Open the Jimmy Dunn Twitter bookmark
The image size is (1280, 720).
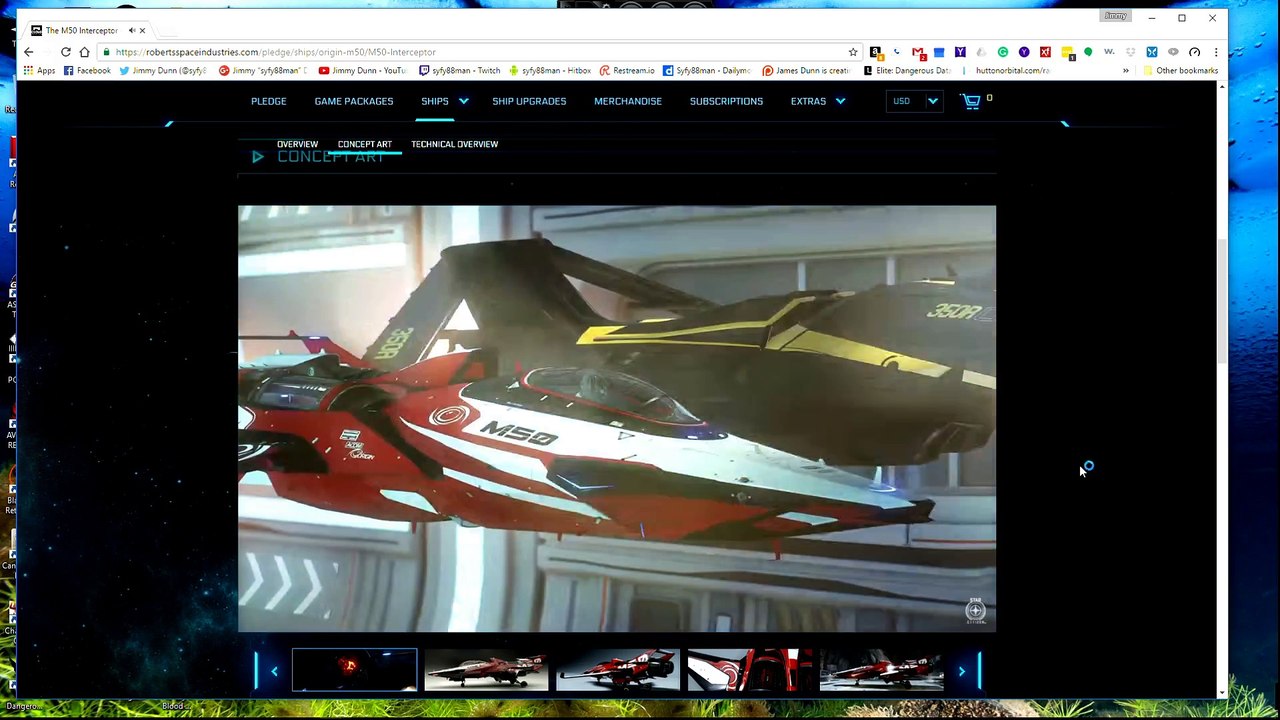[x=162, y=71]
